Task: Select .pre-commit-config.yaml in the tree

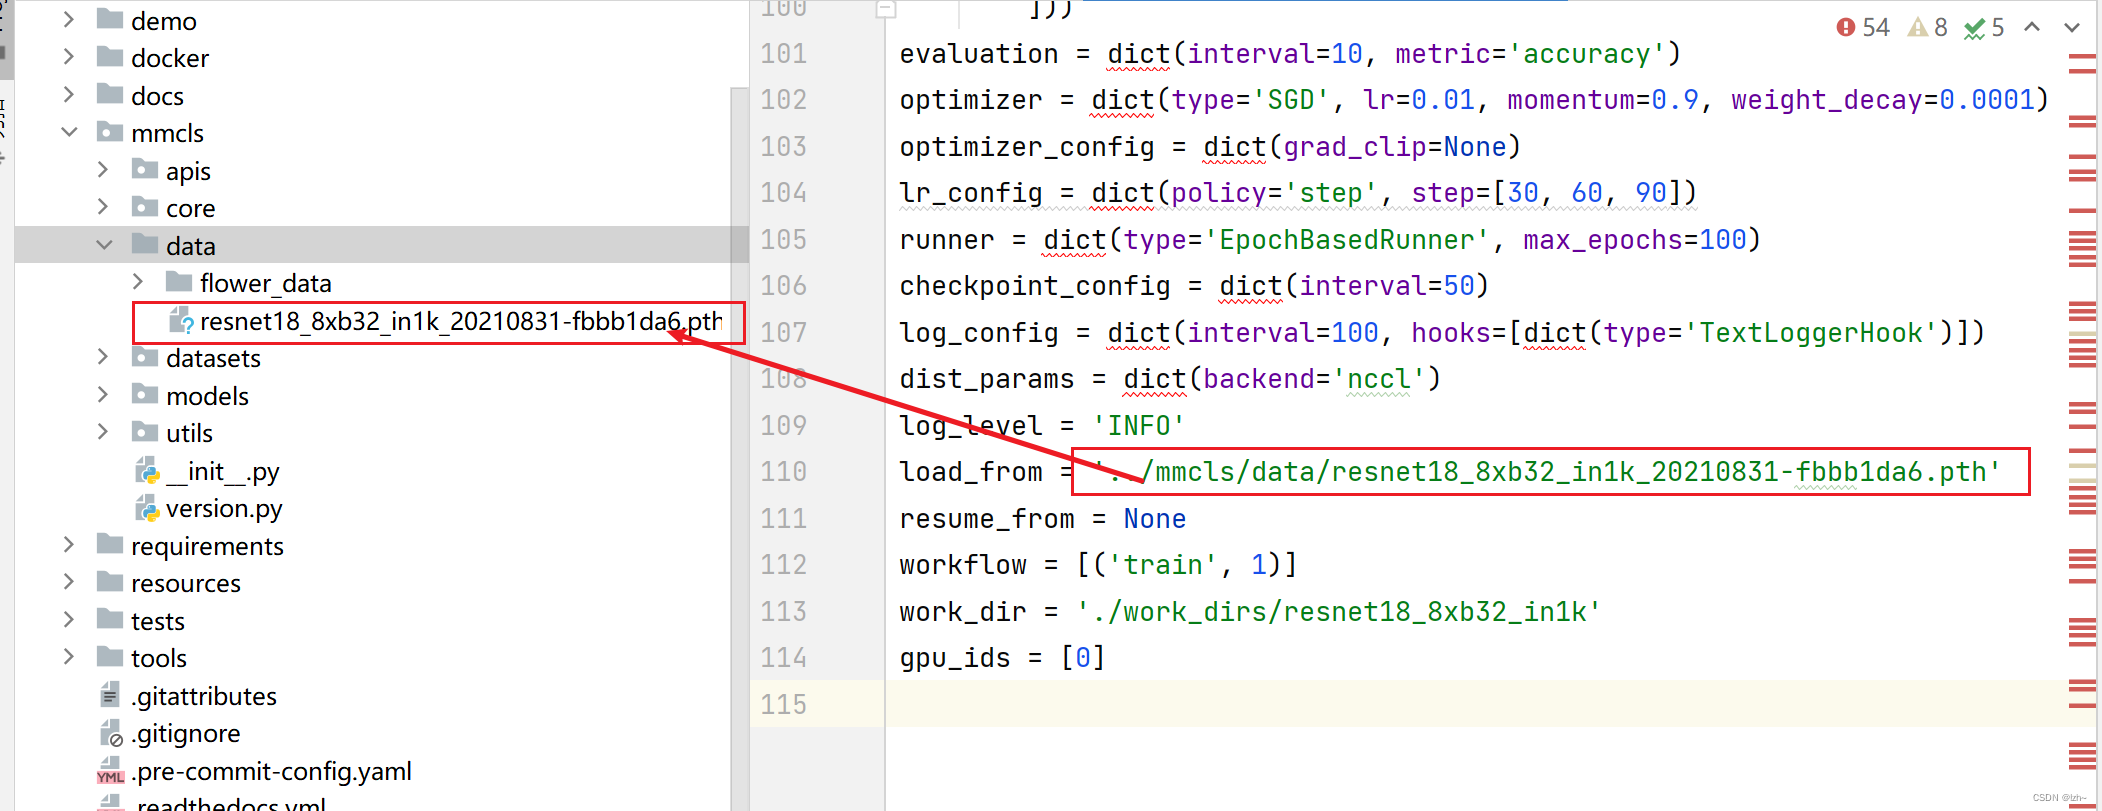Action: [271, 771]
